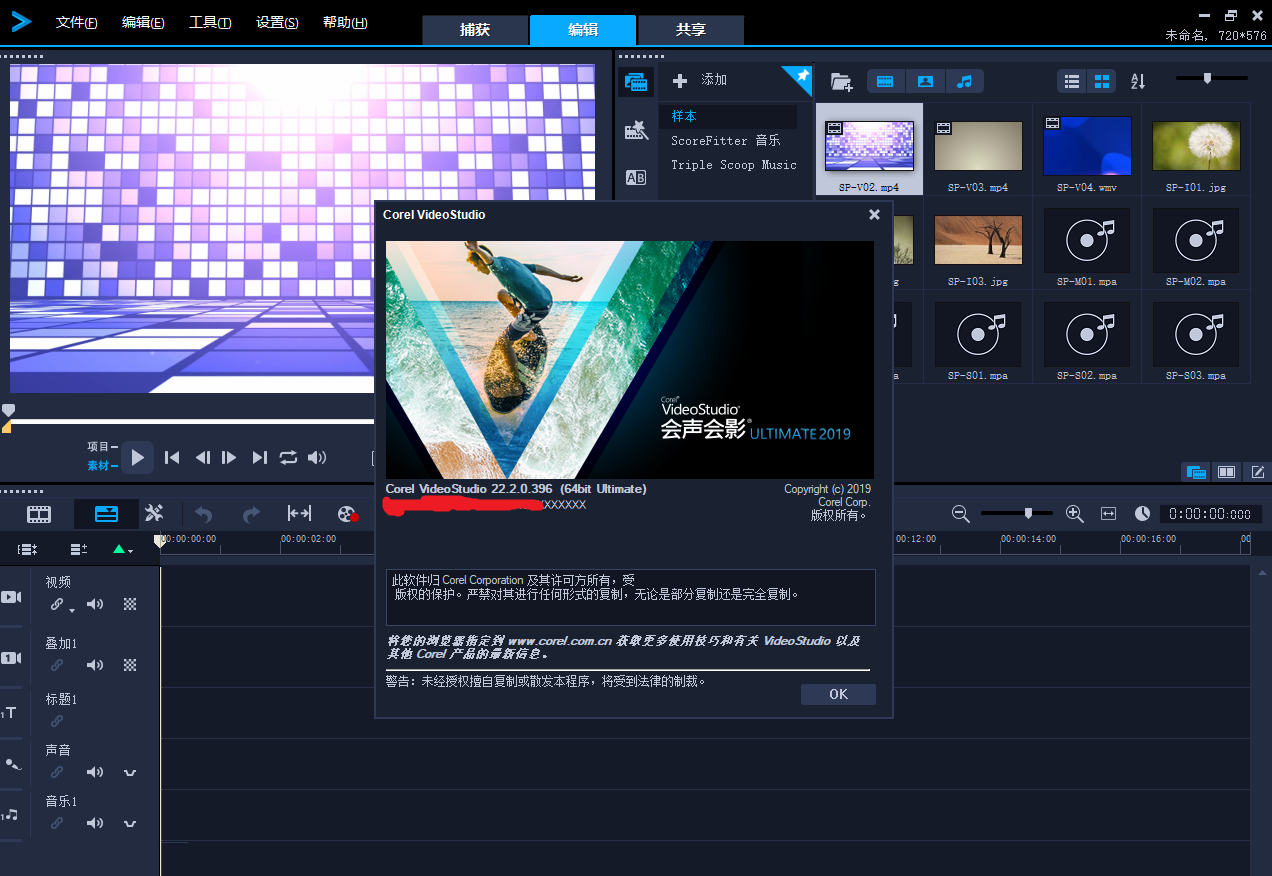
Task: Click the fit project in timeline icon
Action: (x=299, y=513)
